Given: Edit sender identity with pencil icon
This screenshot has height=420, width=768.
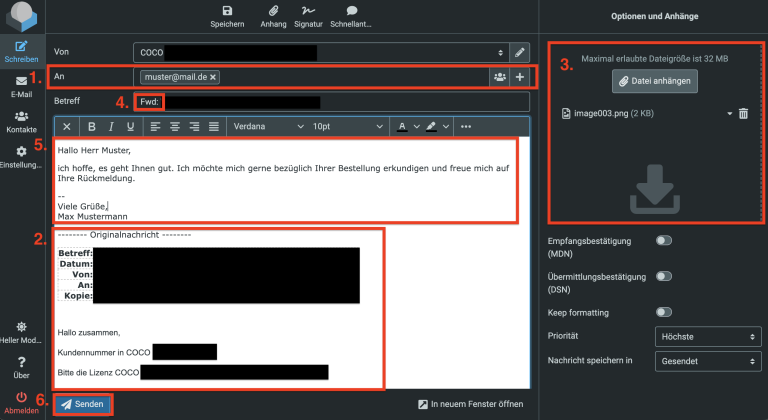Looking at the screenshot, I should pyautogui.click(x=518, y=51).
